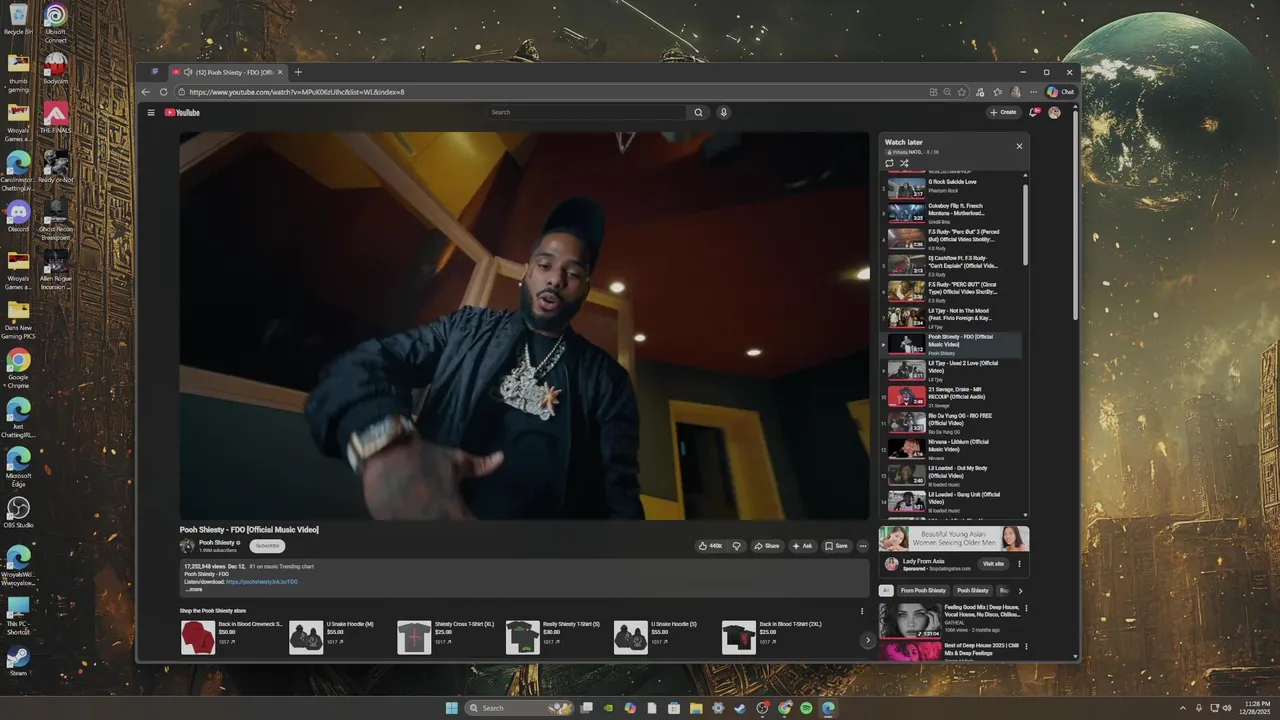Open options for 'Feeling Good Mix' video
1280x720 pixels.
[1026, 608]
